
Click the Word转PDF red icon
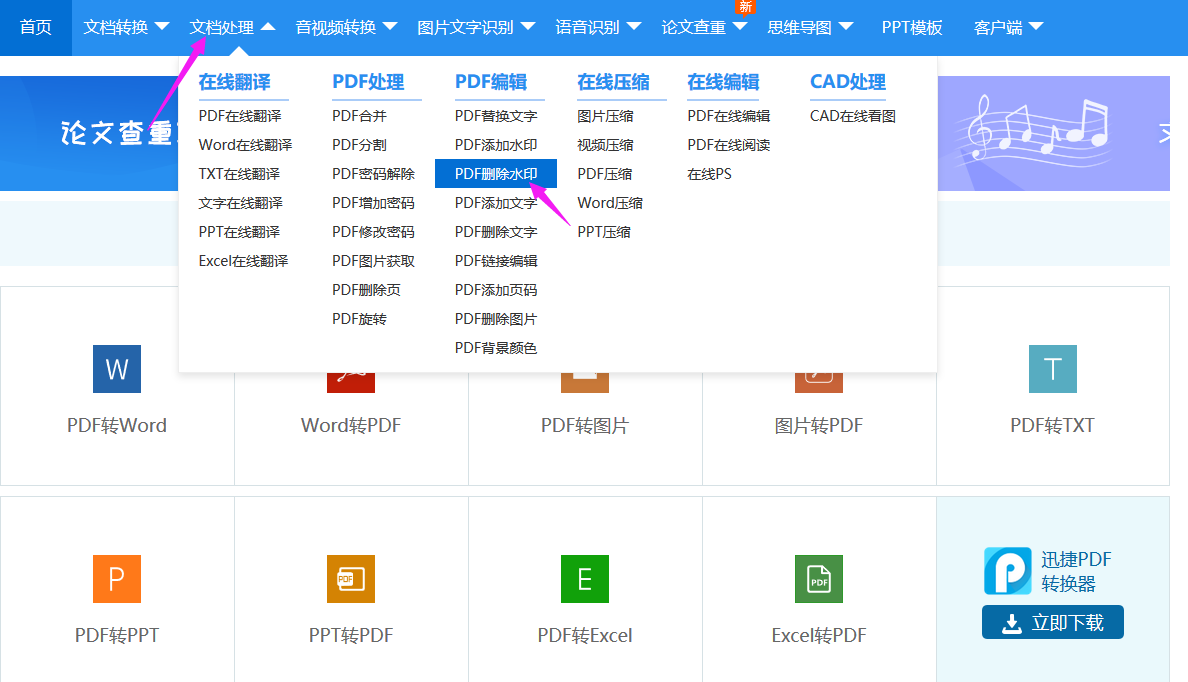click(351, 383)
